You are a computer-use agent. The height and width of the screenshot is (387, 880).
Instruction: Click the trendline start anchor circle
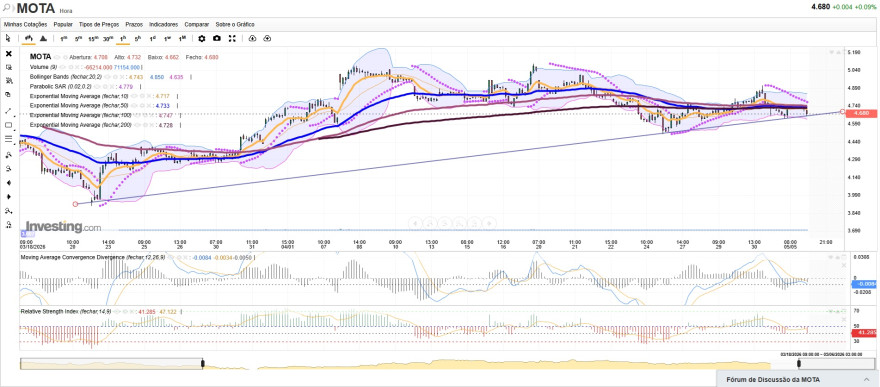pos(76,204)
